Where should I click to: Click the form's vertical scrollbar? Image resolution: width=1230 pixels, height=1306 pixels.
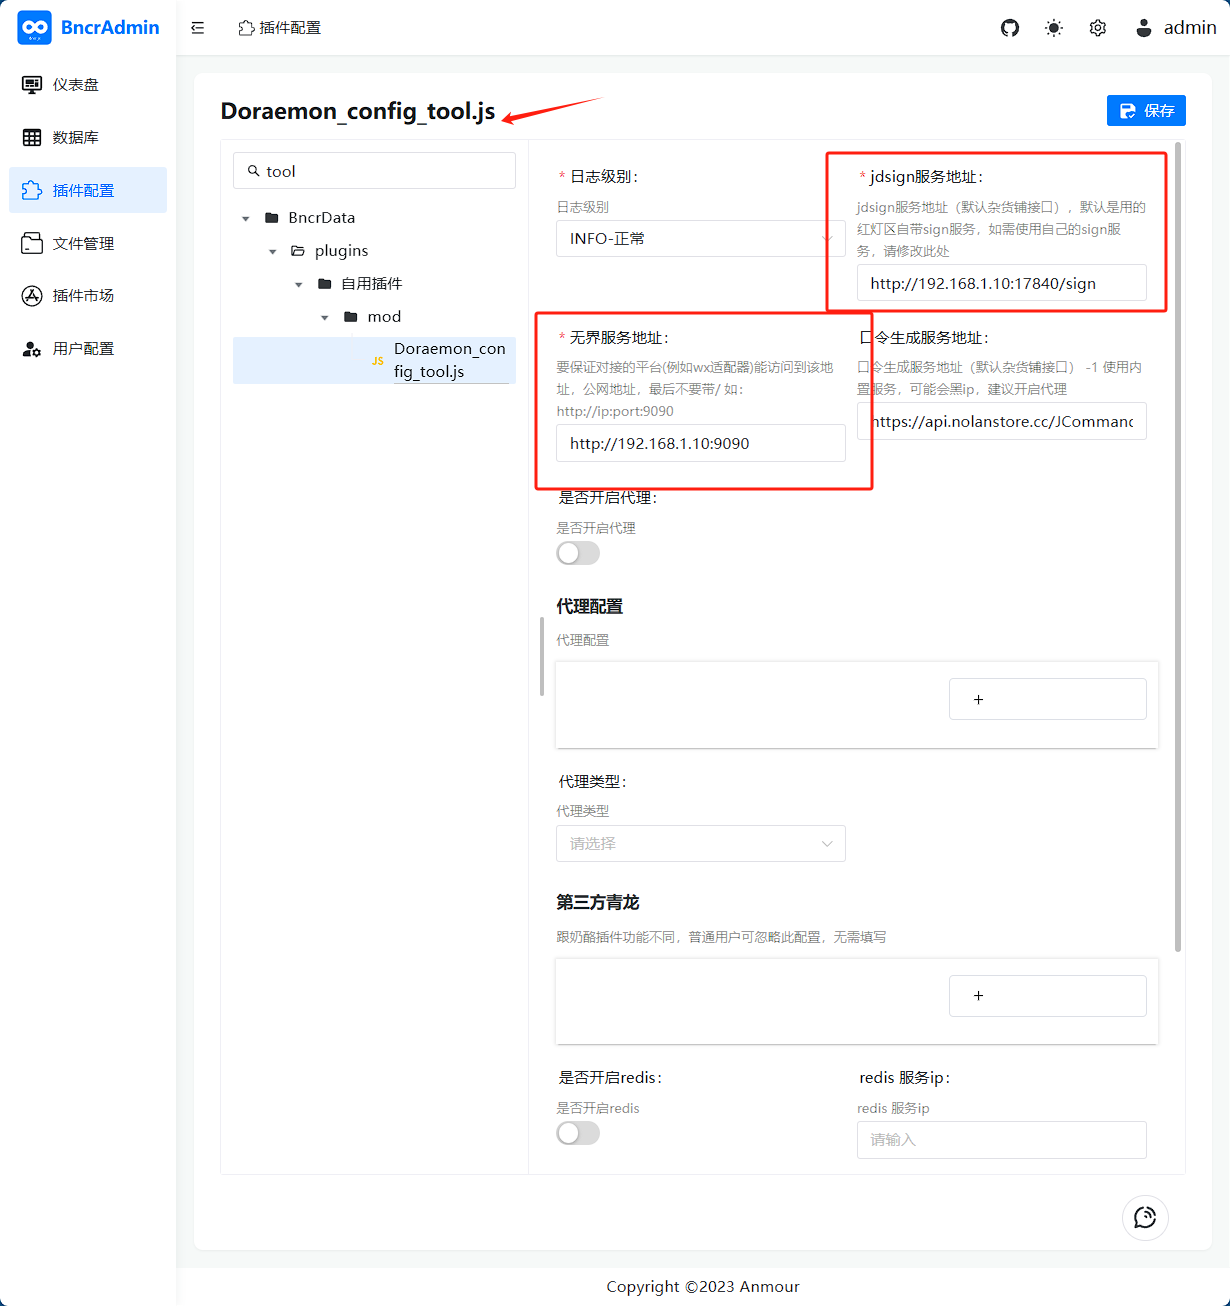click(1178, 545)
